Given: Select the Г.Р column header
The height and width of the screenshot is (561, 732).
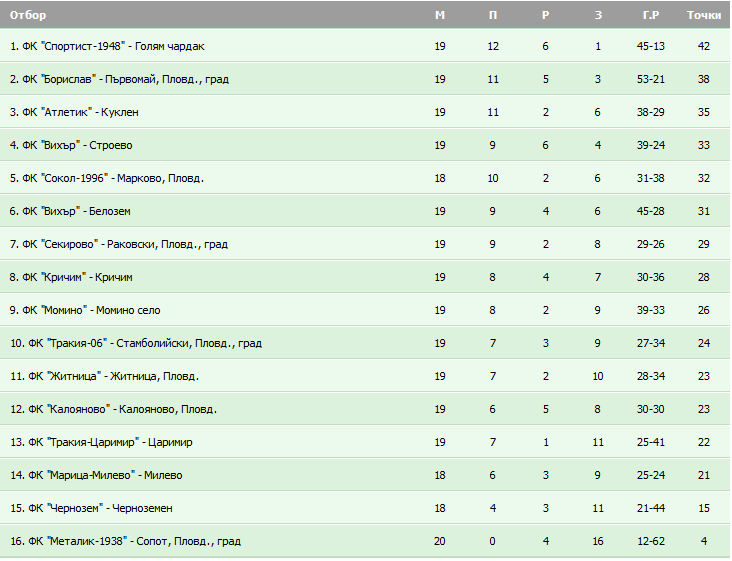Looking at the screenshot, I should [650, 15].
